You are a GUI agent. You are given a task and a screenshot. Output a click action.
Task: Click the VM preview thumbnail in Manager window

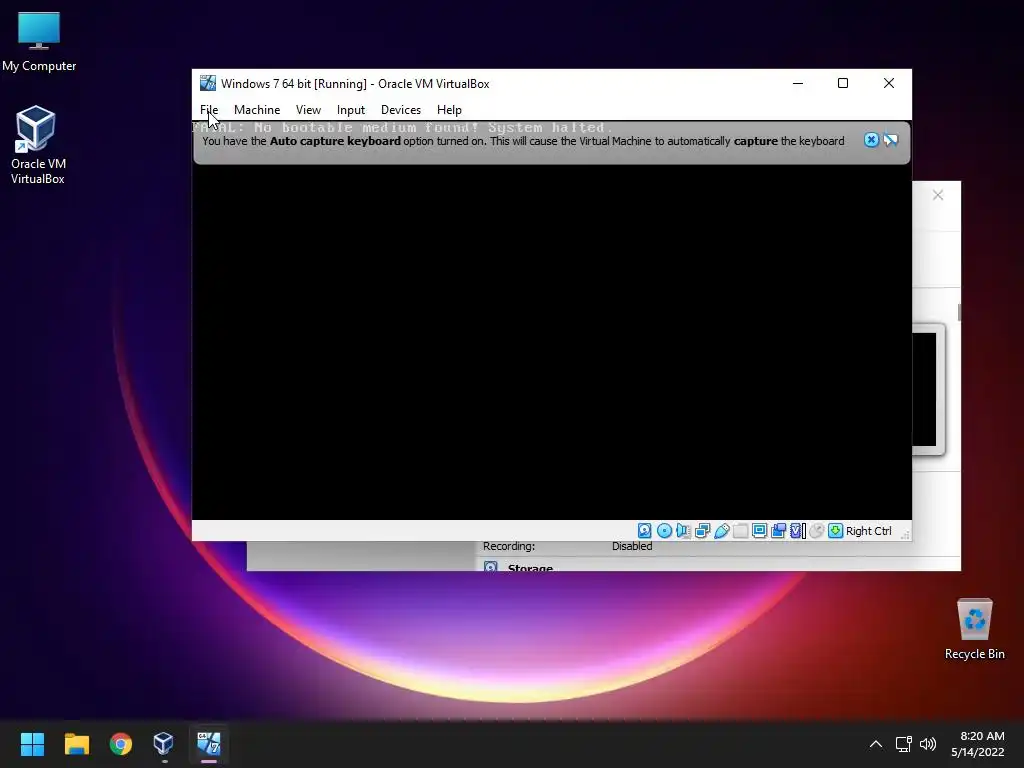point(928,389)
